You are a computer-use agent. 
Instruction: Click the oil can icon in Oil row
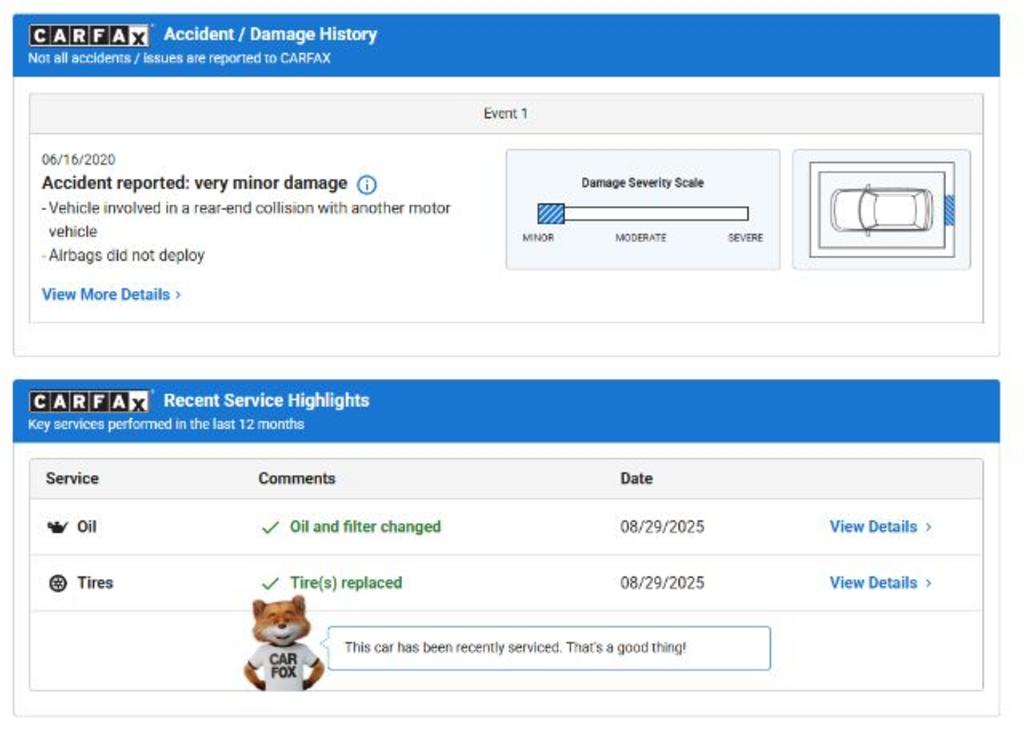57,527
